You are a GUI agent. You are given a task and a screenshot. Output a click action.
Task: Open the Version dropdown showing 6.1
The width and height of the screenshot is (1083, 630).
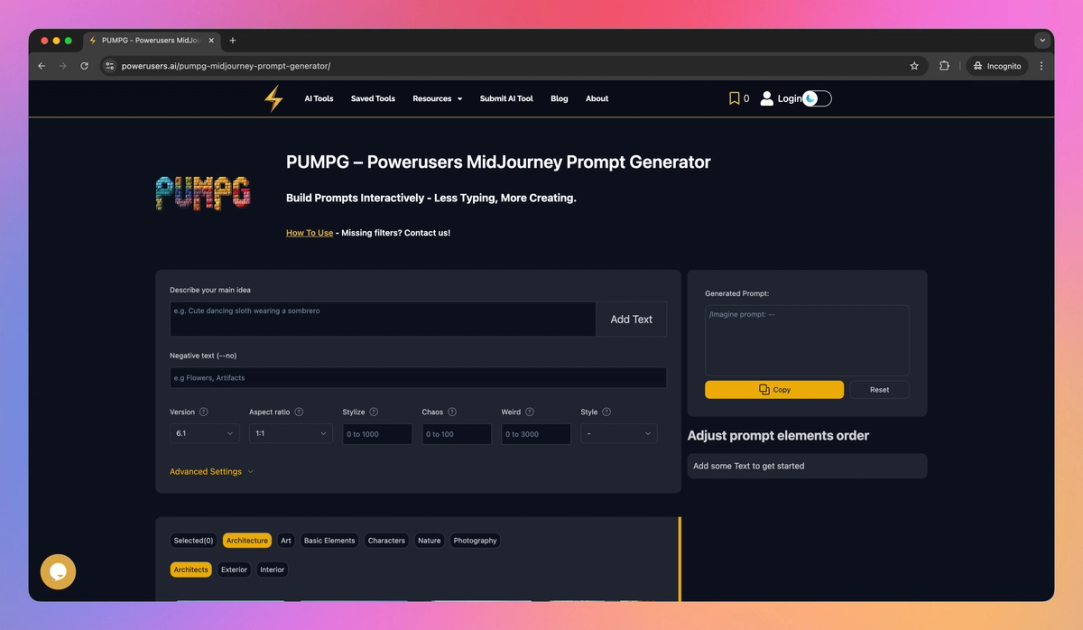click(x=203, y=433)
